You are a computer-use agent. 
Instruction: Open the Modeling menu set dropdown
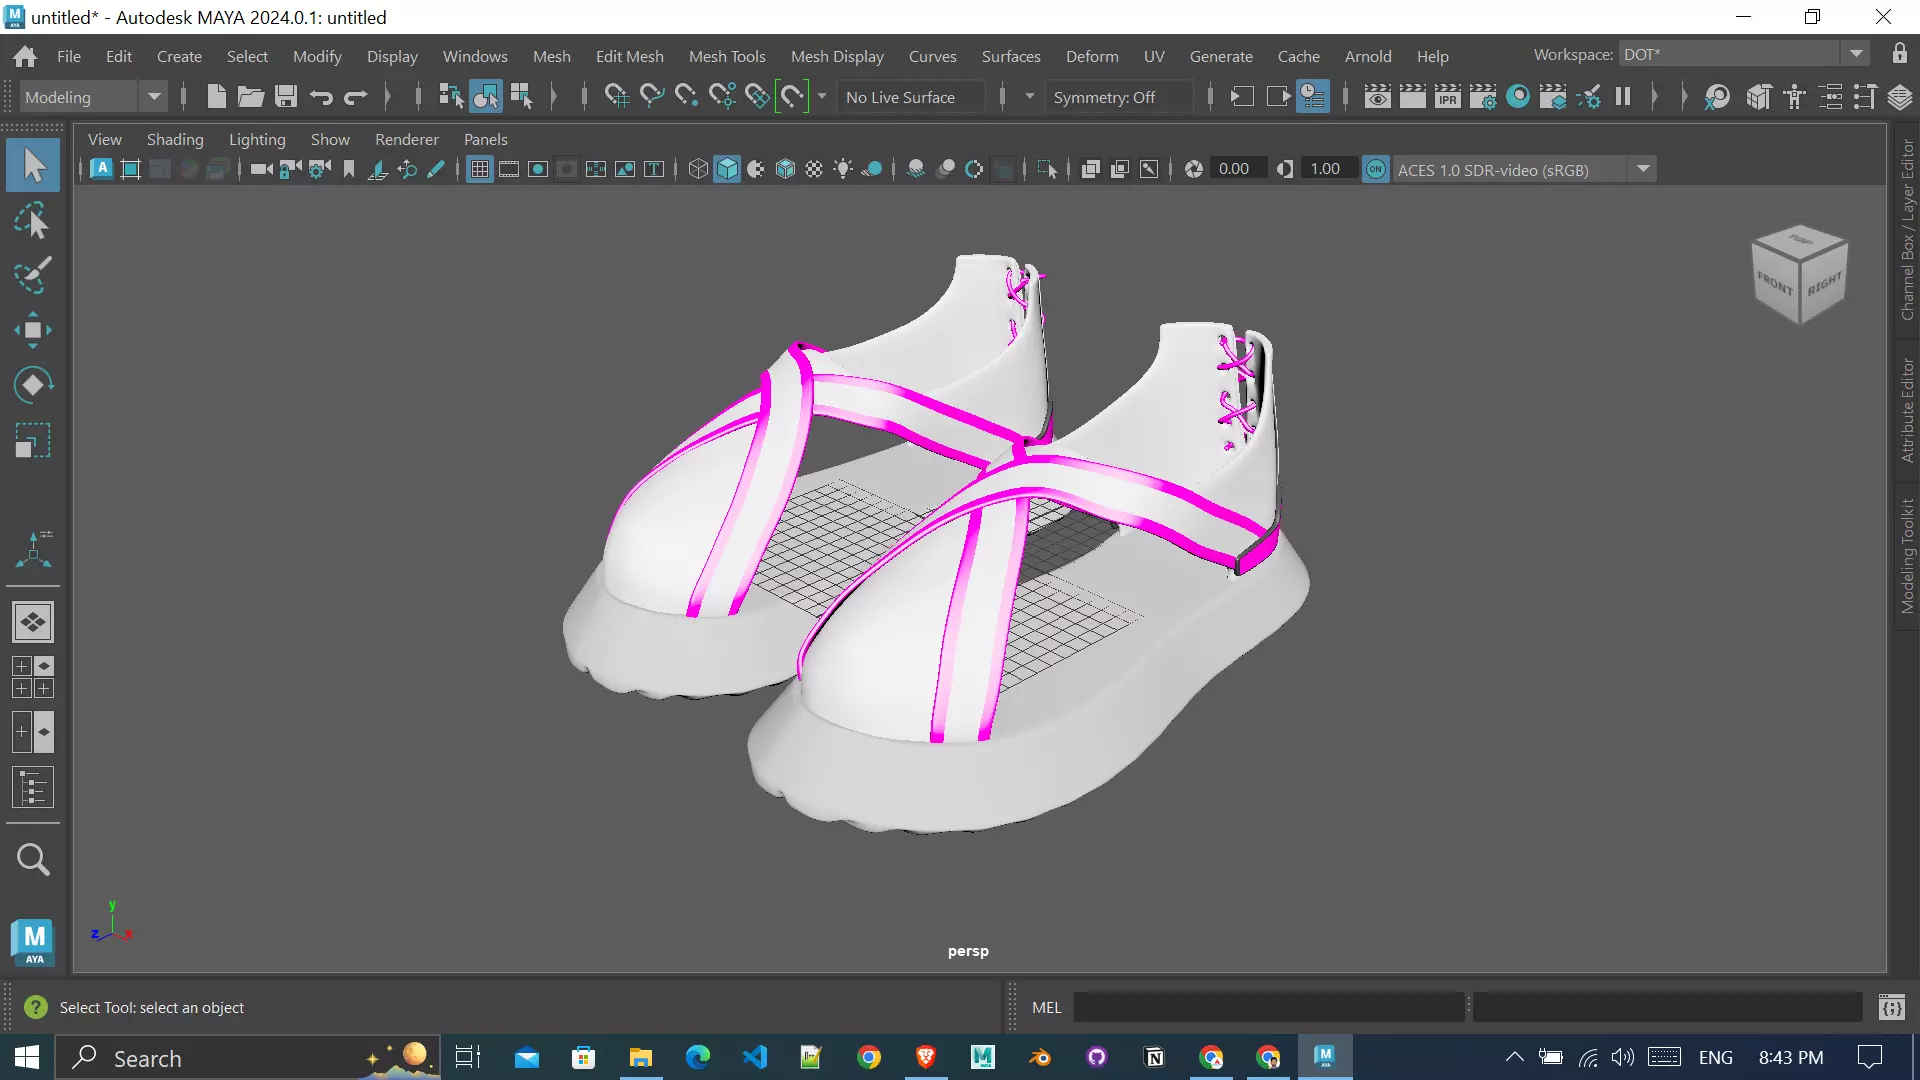154,97
